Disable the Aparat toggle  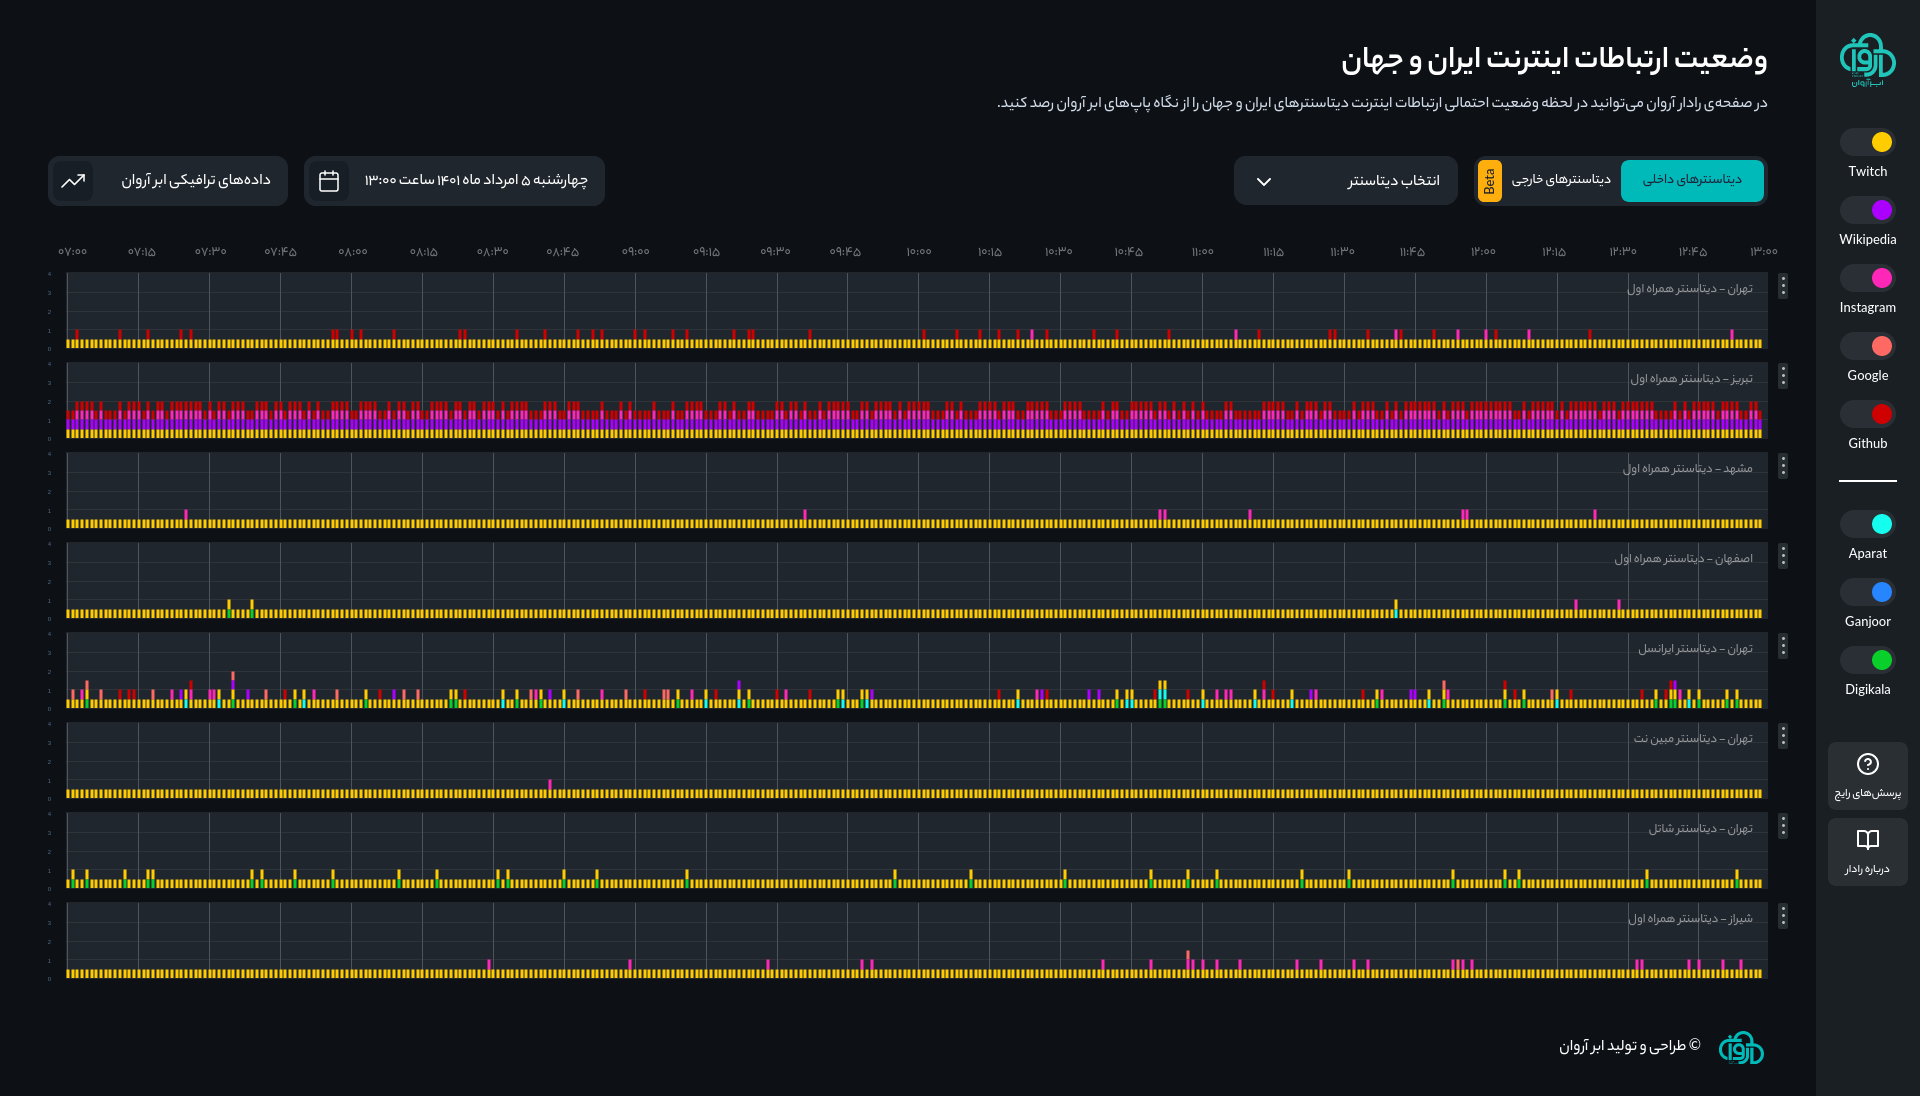point(1867,524)
